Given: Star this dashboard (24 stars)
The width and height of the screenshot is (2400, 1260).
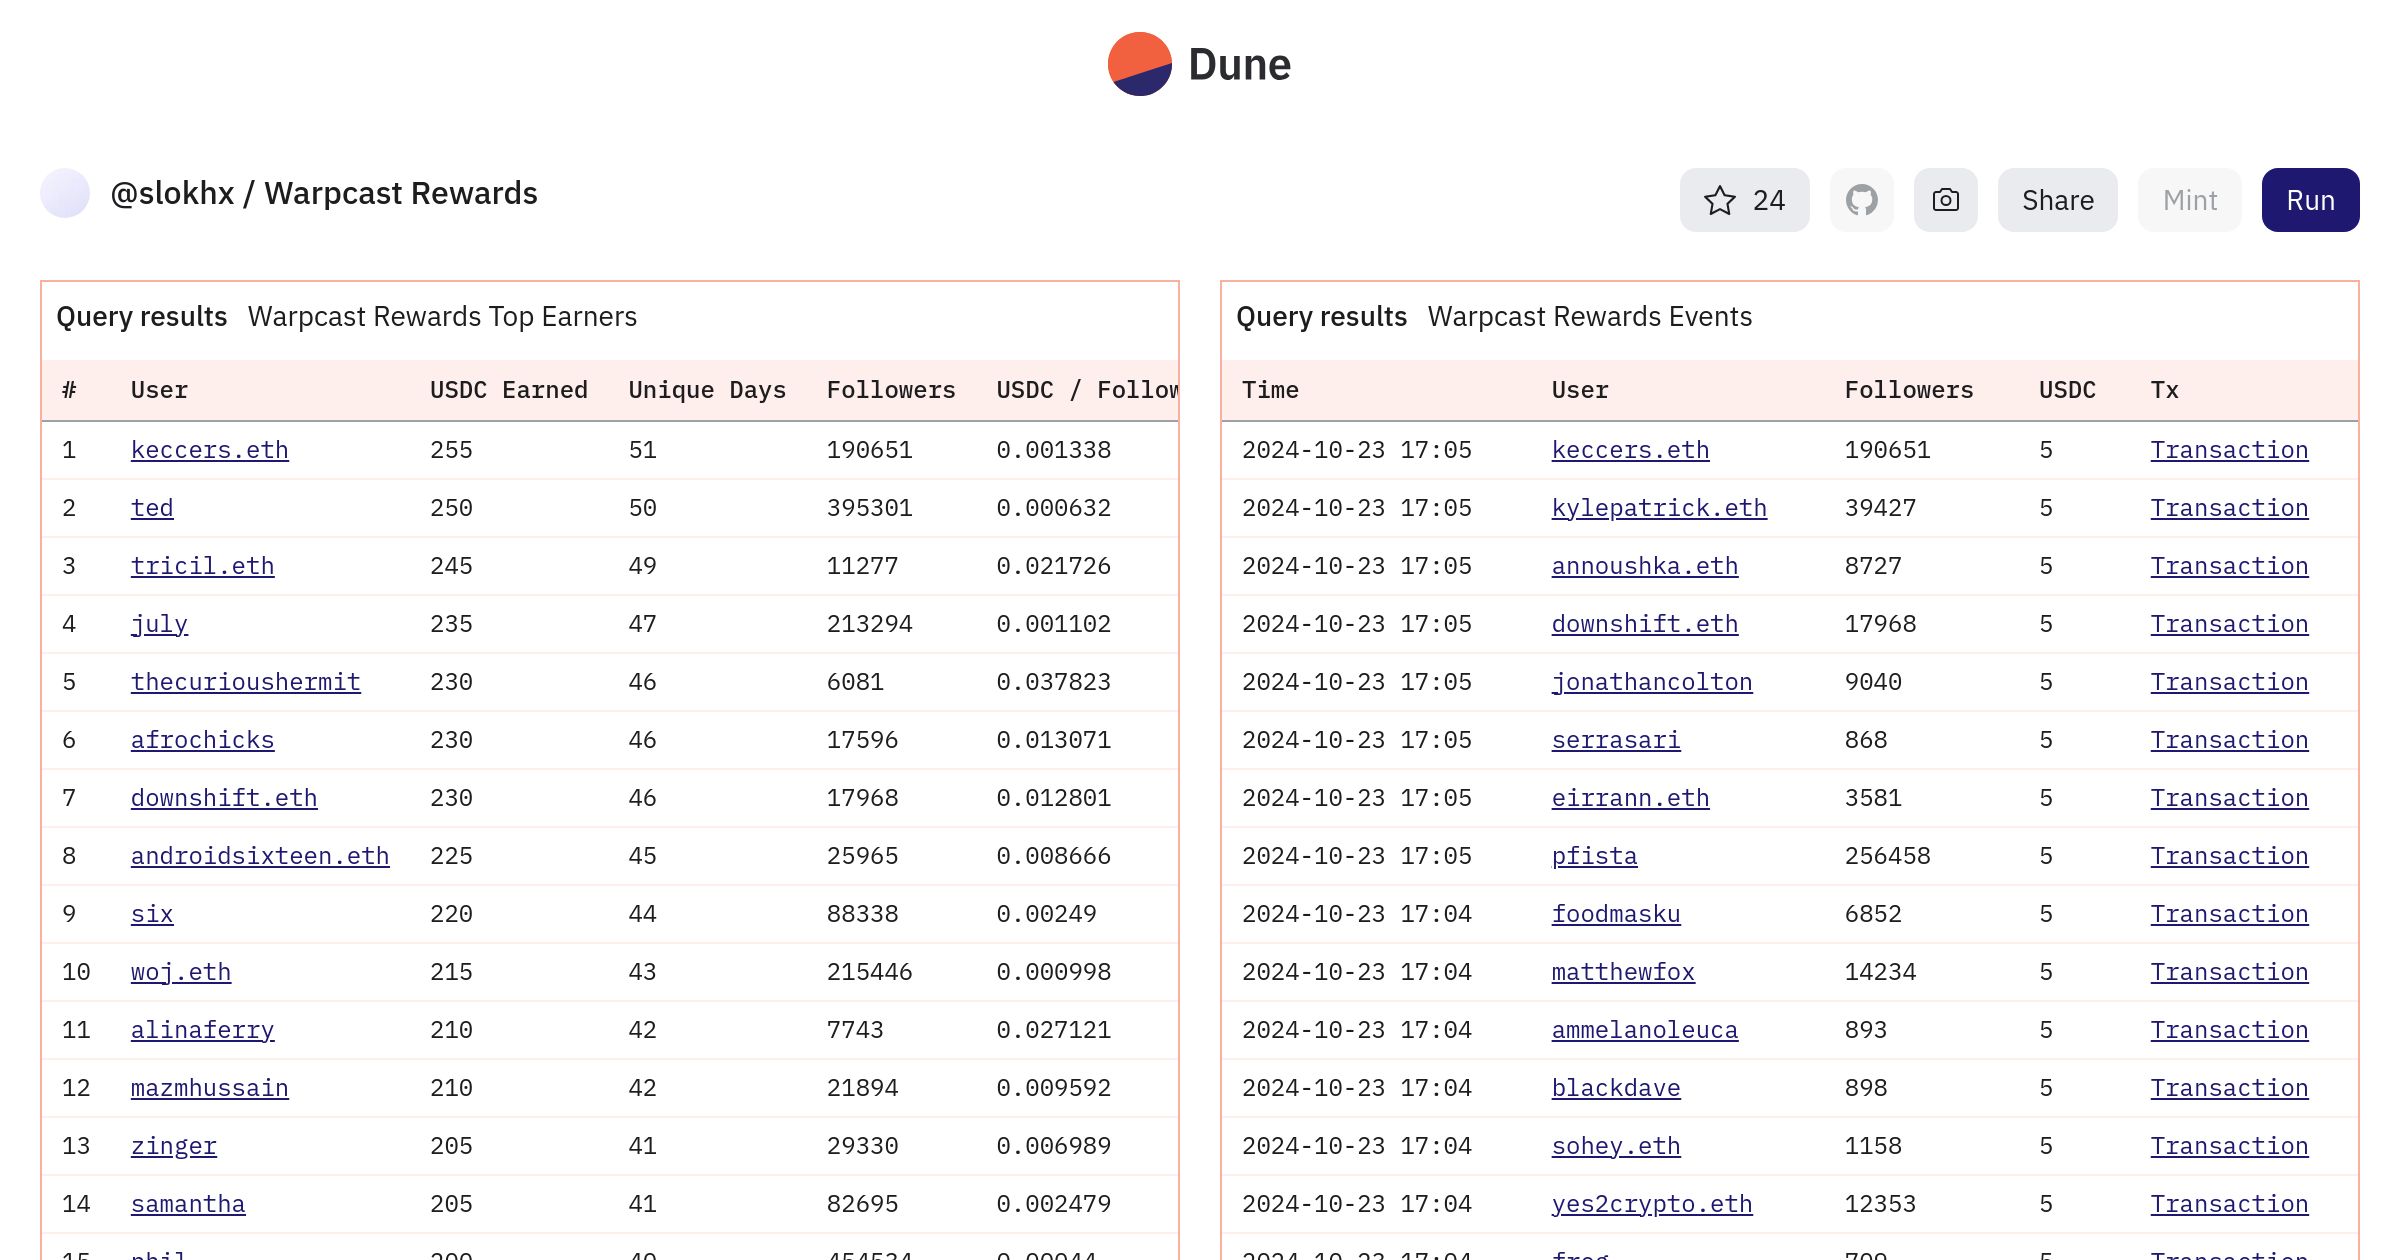Looking at the screenshot, I should click(1744, 200).
